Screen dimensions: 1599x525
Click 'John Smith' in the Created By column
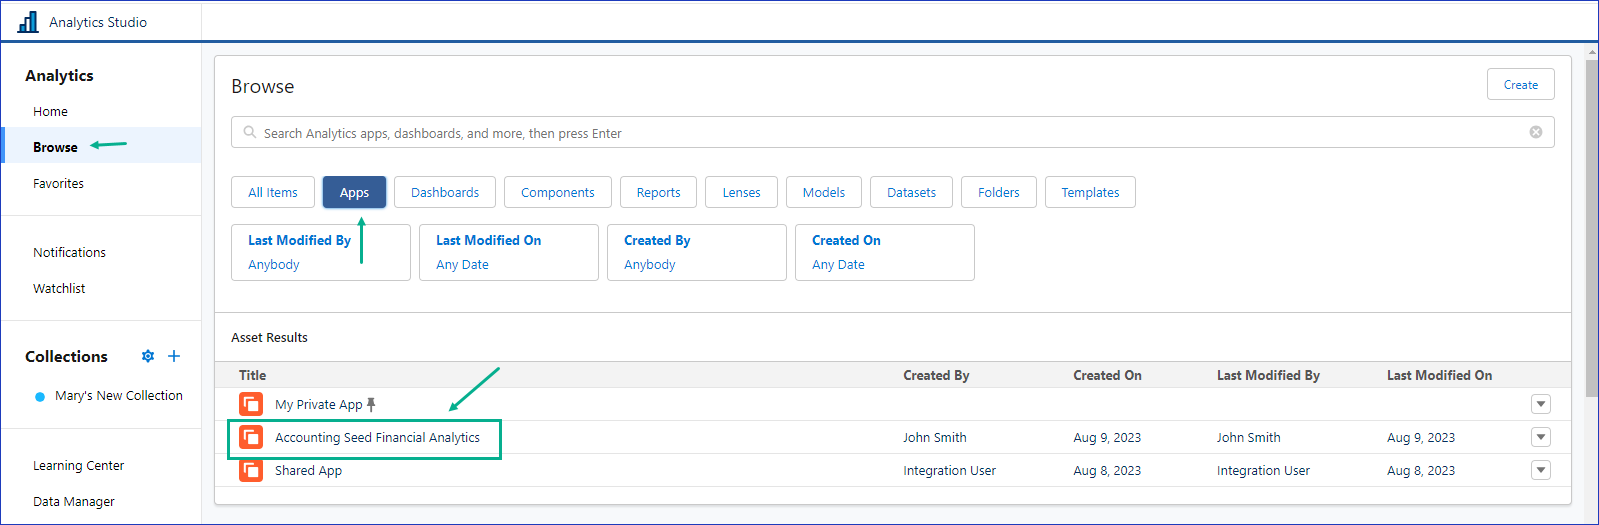(x=935, y=437)
